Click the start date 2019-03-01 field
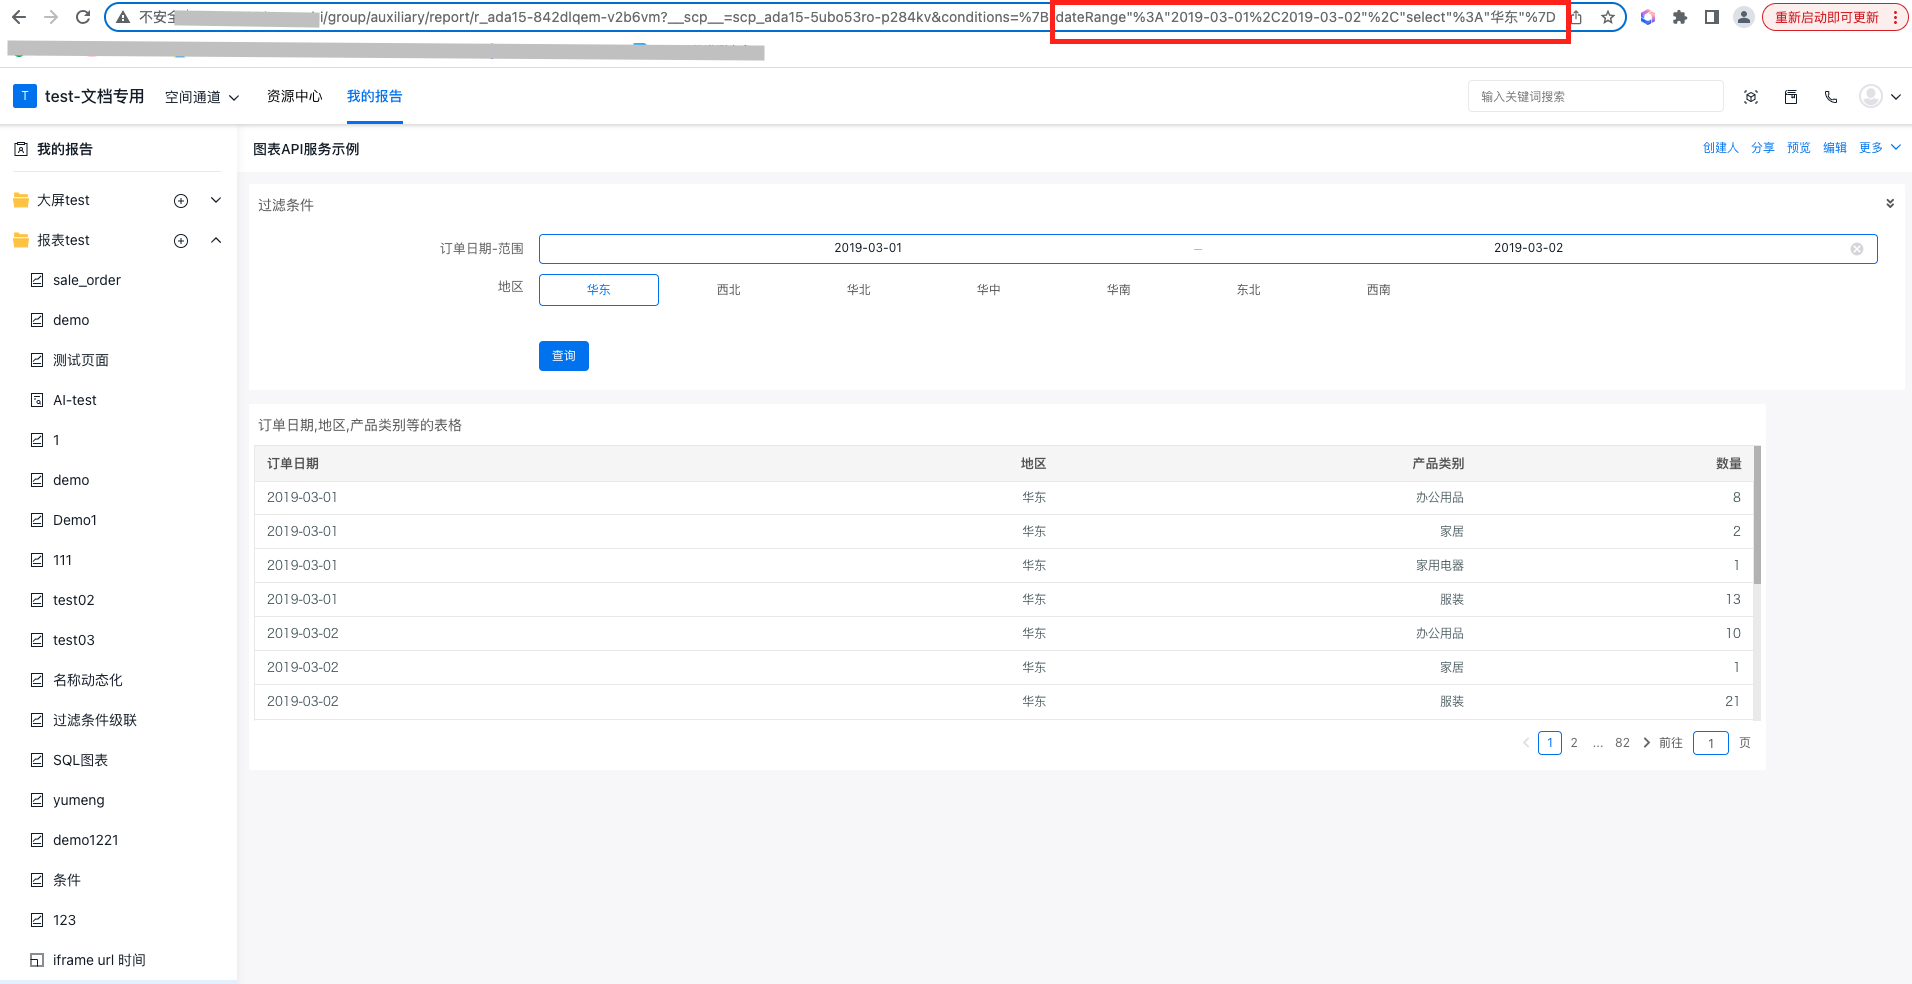 [868, 248]
